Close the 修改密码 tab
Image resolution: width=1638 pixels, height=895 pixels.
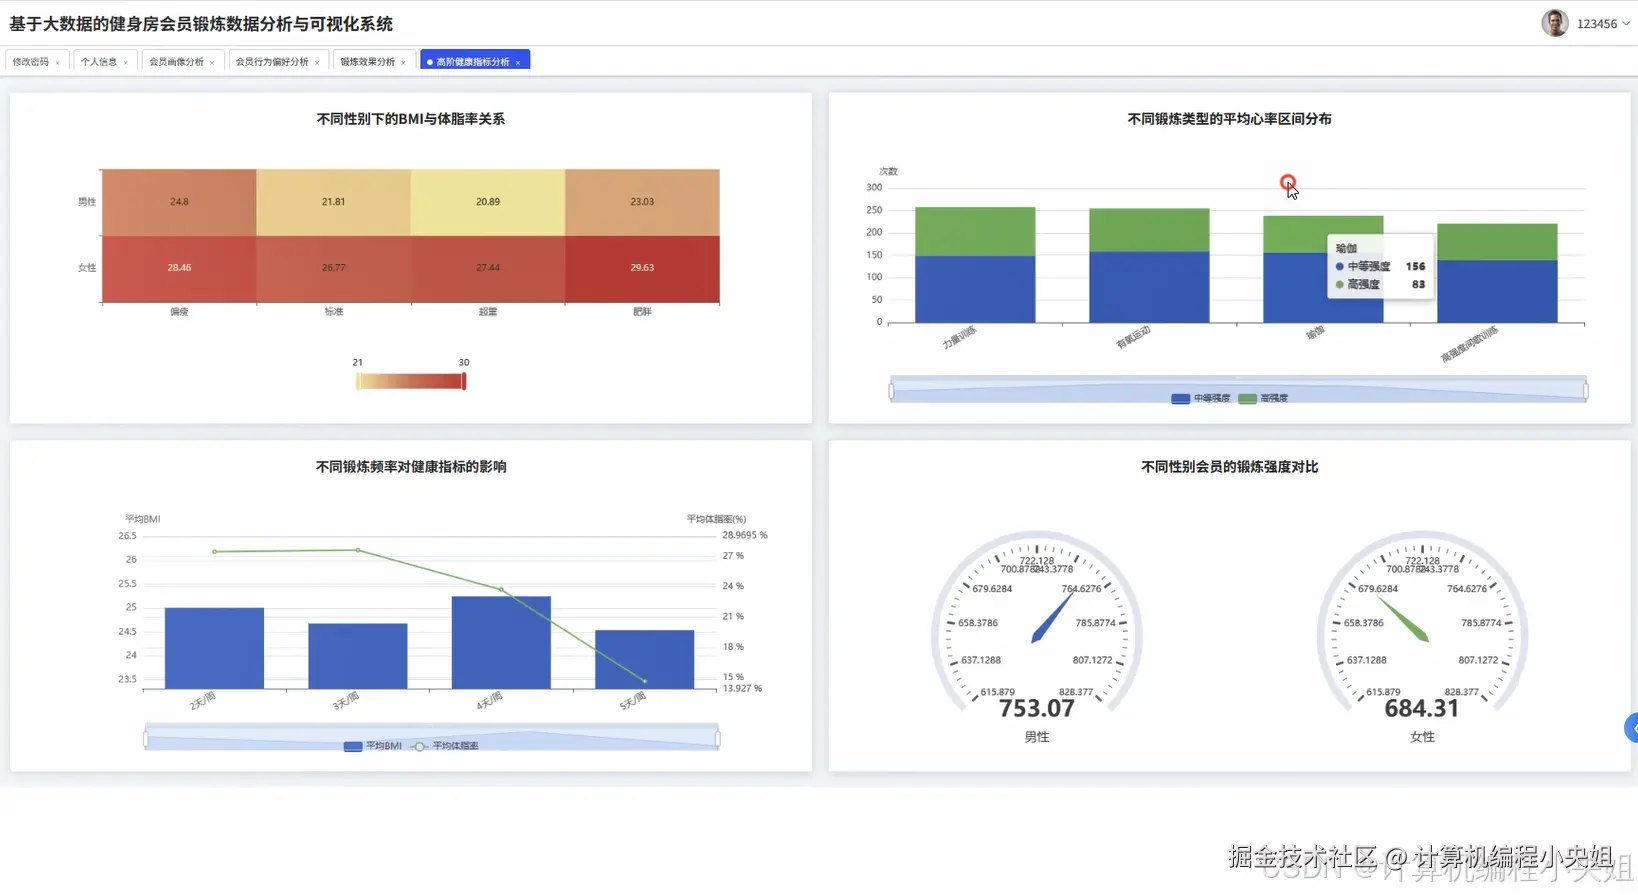(x=58, y=63)
